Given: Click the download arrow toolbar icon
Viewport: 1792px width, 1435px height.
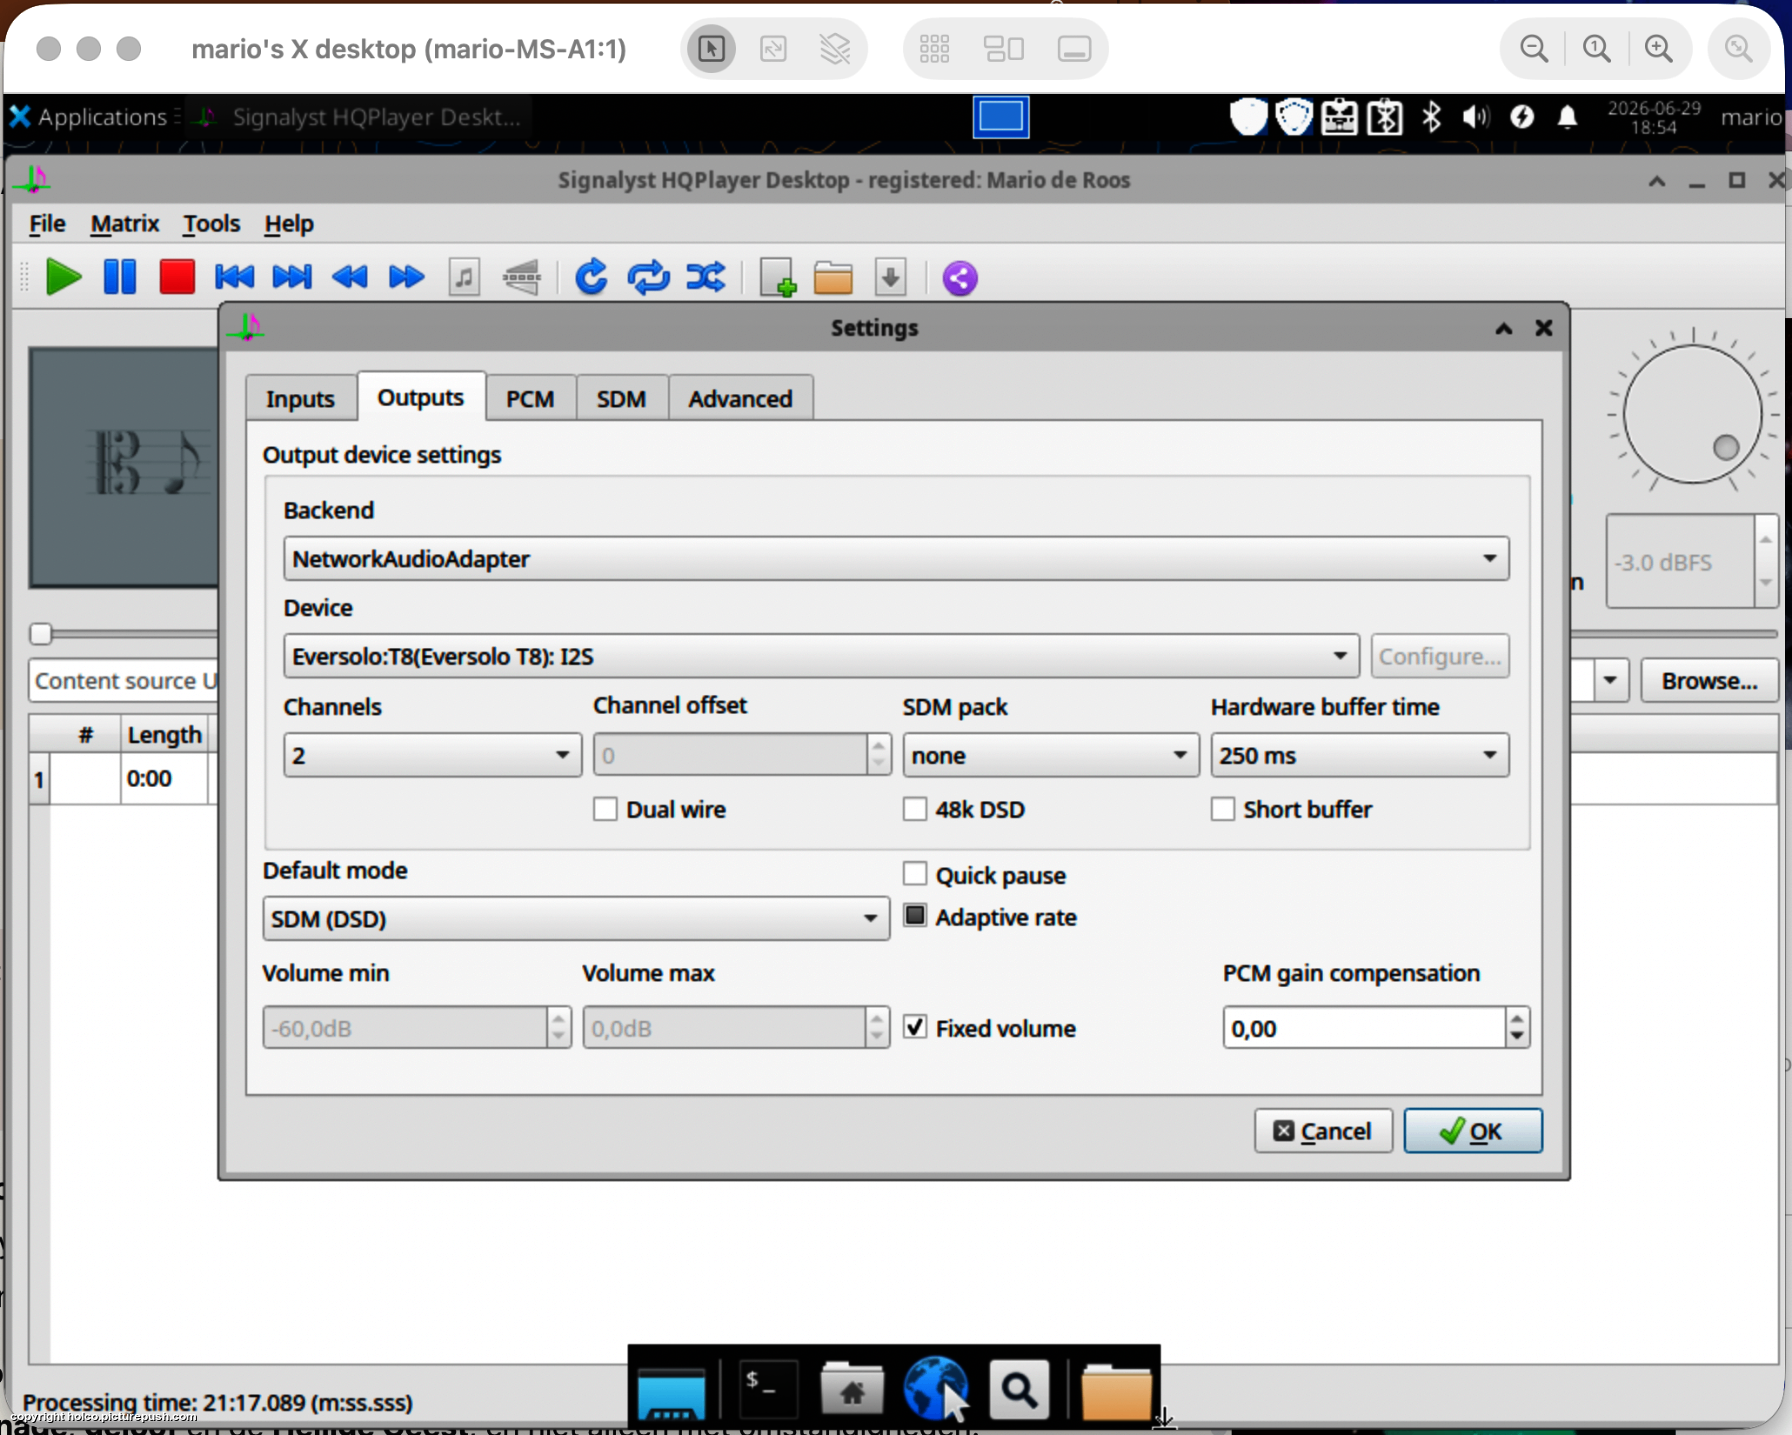Looking at the screenshot, I should (x=890, y=277).
